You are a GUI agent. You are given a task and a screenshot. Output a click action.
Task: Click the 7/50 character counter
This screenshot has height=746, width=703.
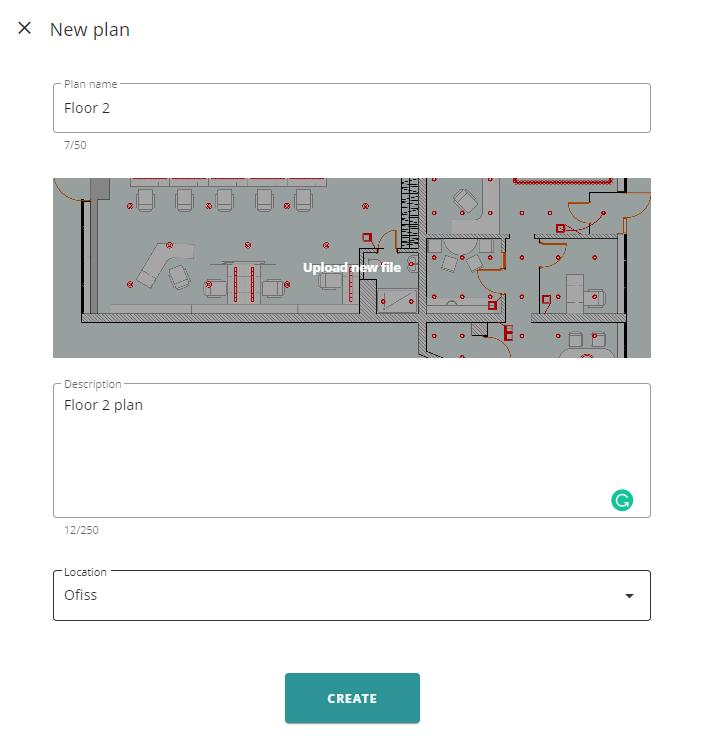[x=75, y=145]
